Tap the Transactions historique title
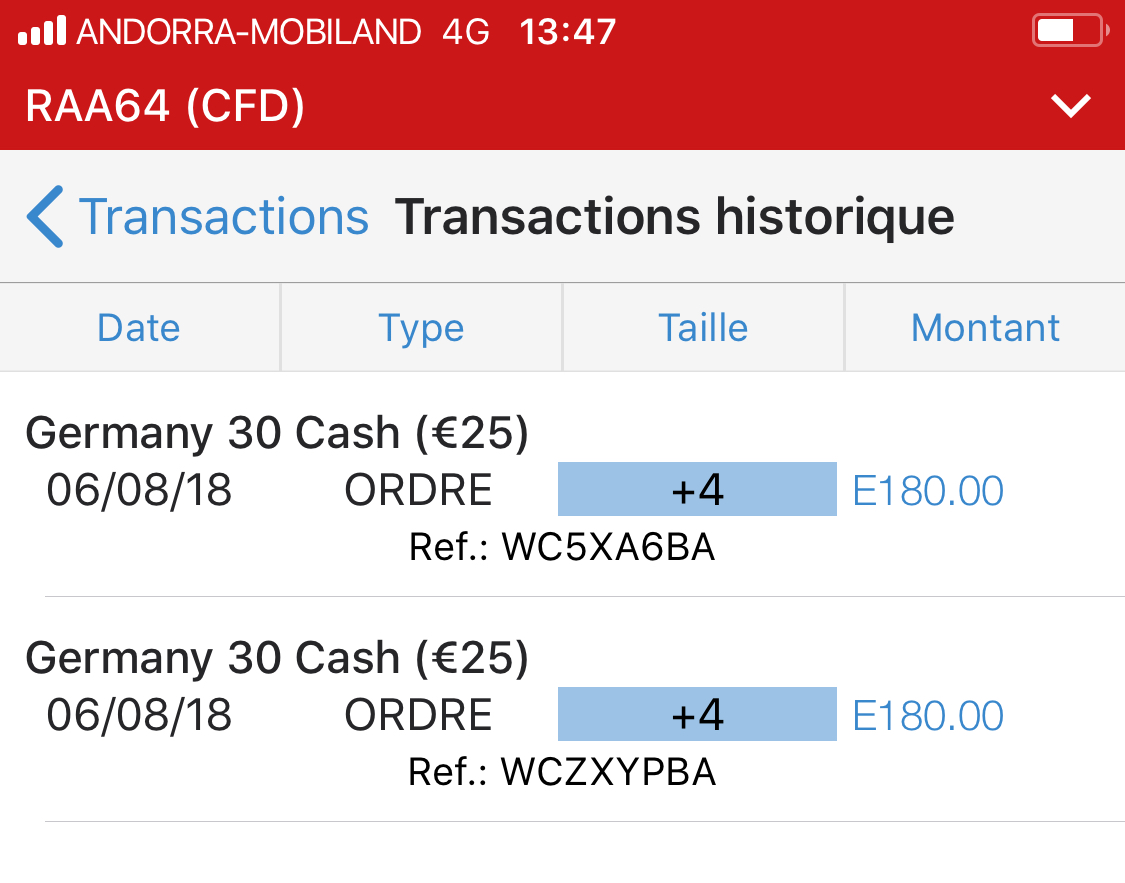1125x883 pixels. coord(674,217)
